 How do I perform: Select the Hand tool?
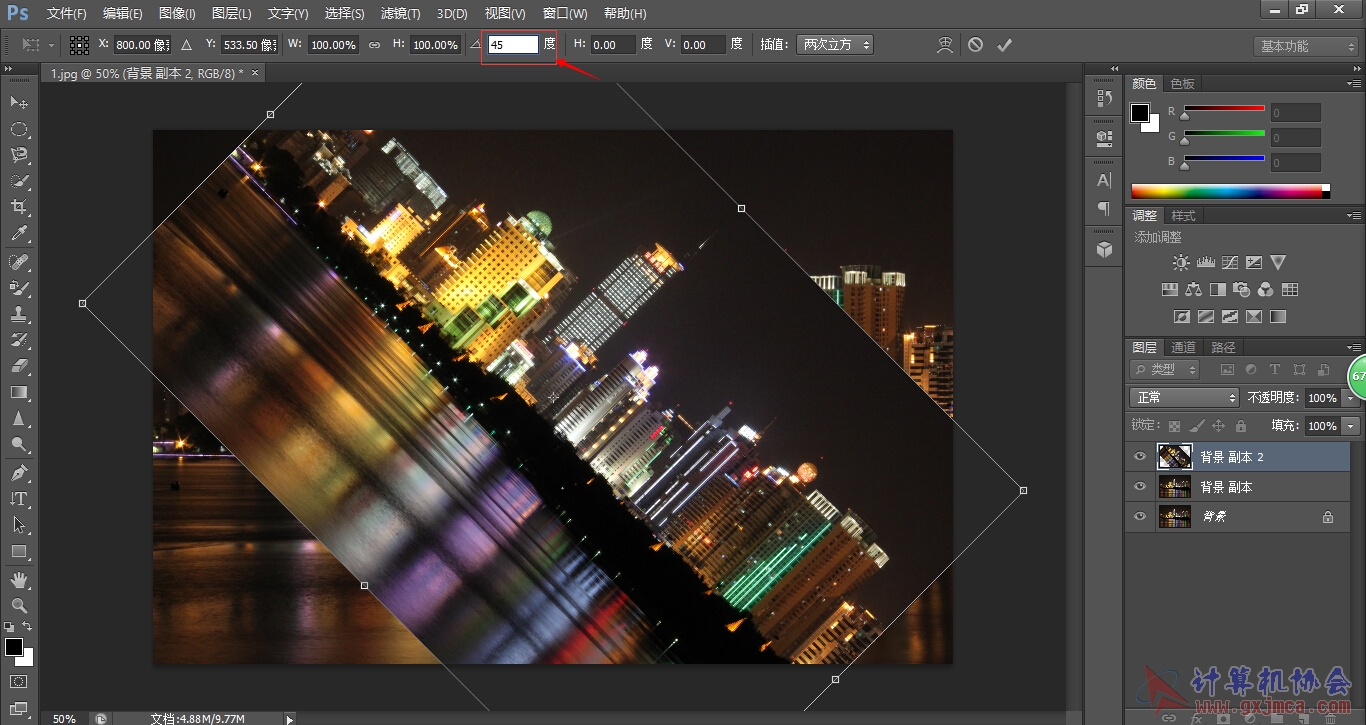(x=19, y=579)
